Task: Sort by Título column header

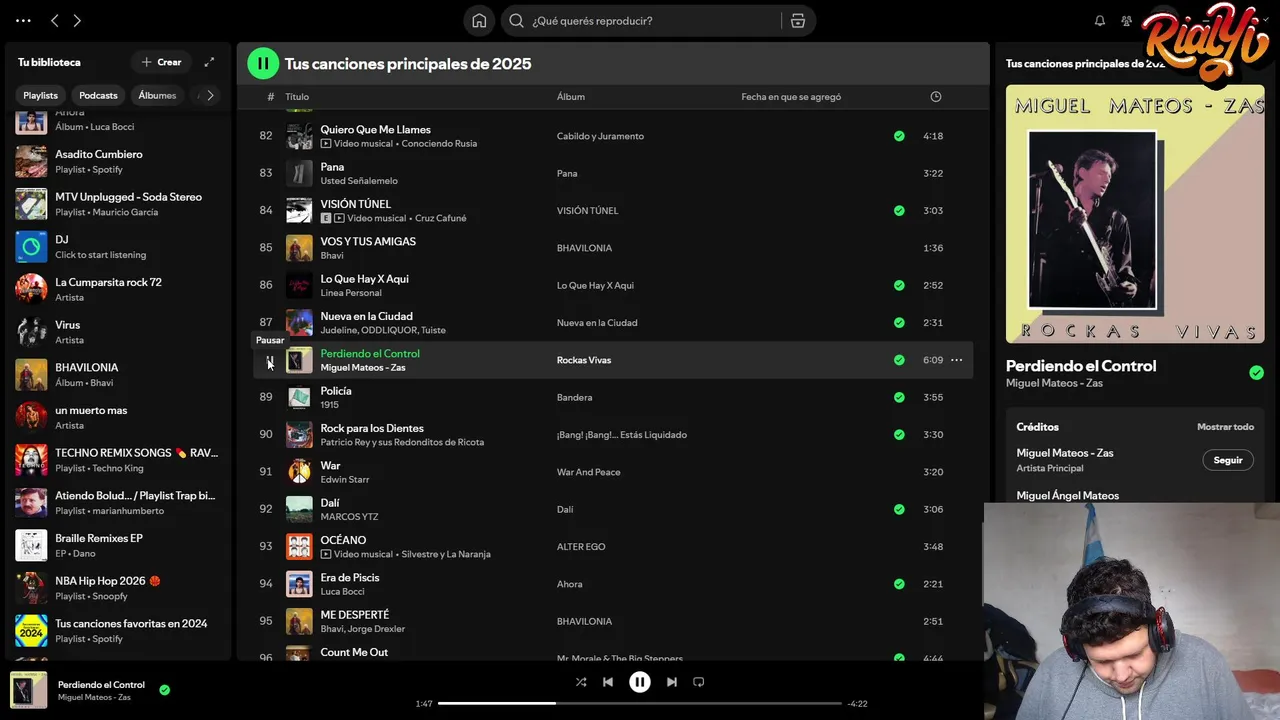Action: click(297, 97)
